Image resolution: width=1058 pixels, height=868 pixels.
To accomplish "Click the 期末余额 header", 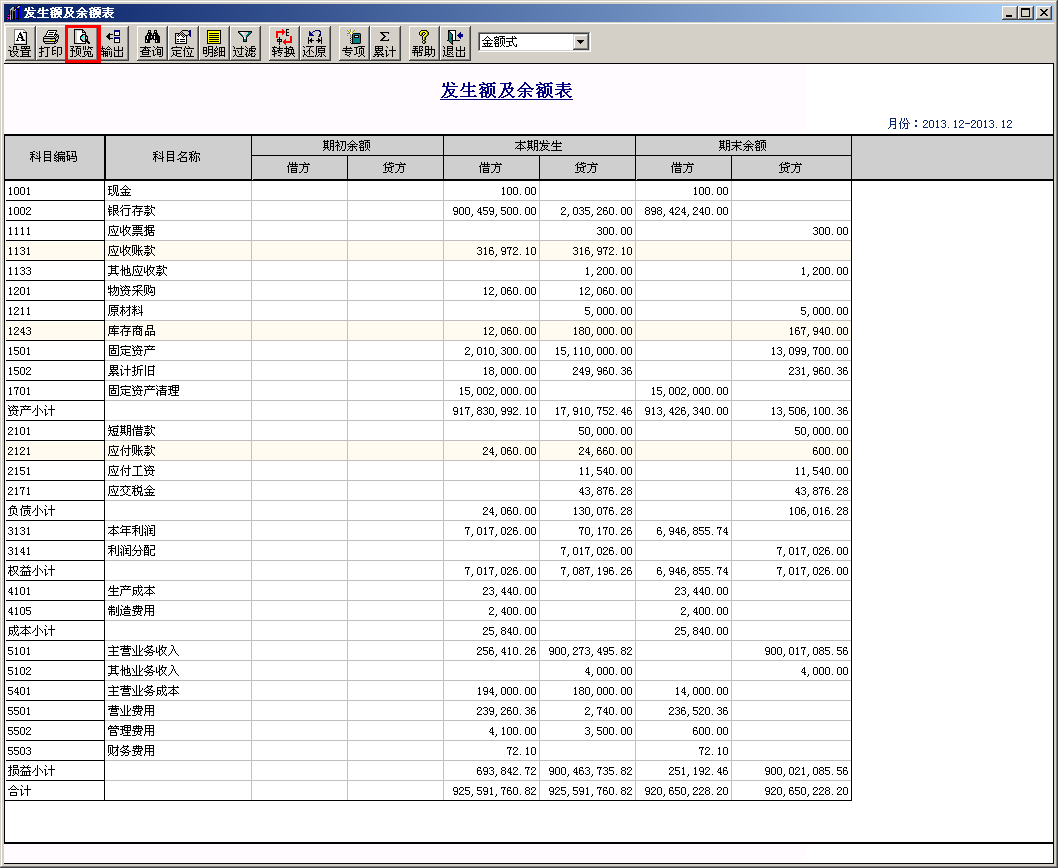I will pos(743,145).
